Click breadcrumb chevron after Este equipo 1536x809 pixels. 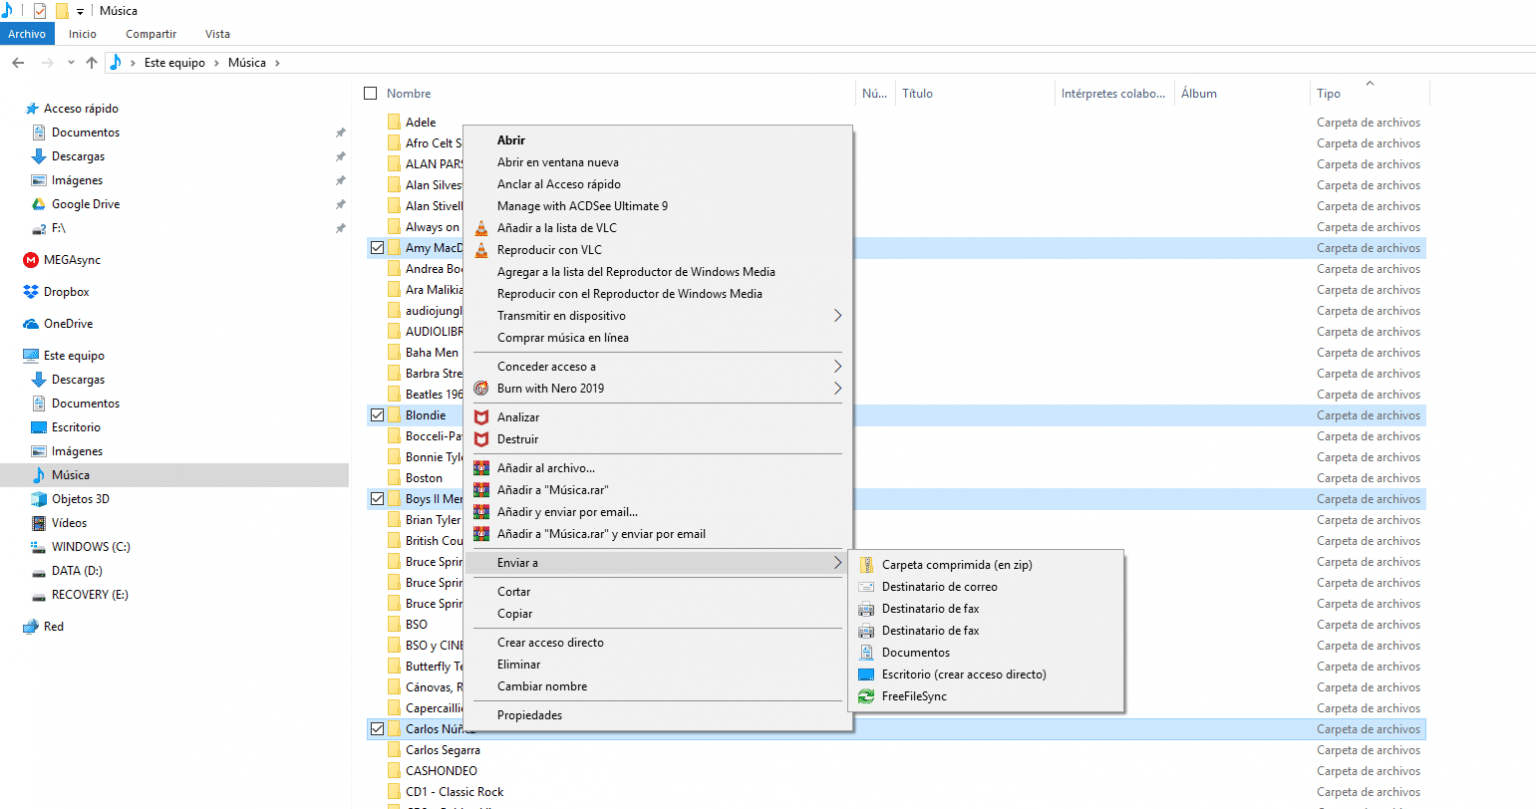[x=217, y=63]
